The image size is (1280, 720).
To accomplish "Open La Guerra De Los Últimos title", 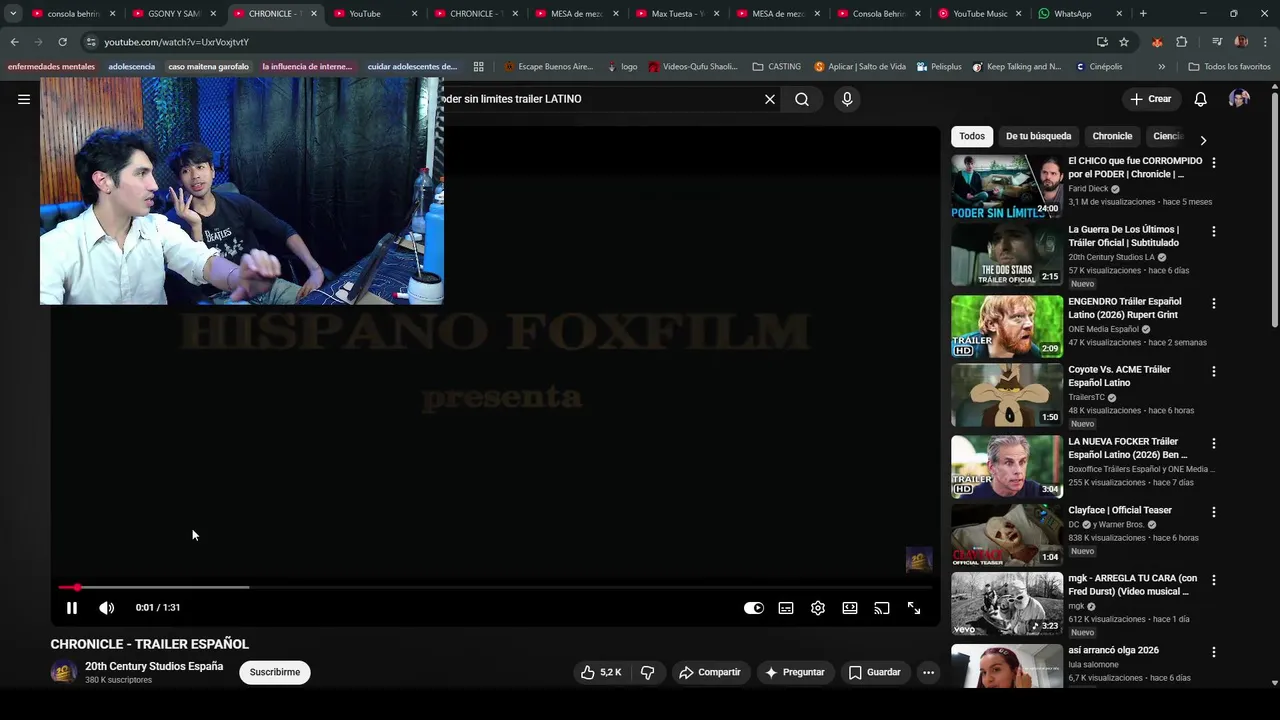I will [1123, 236].
